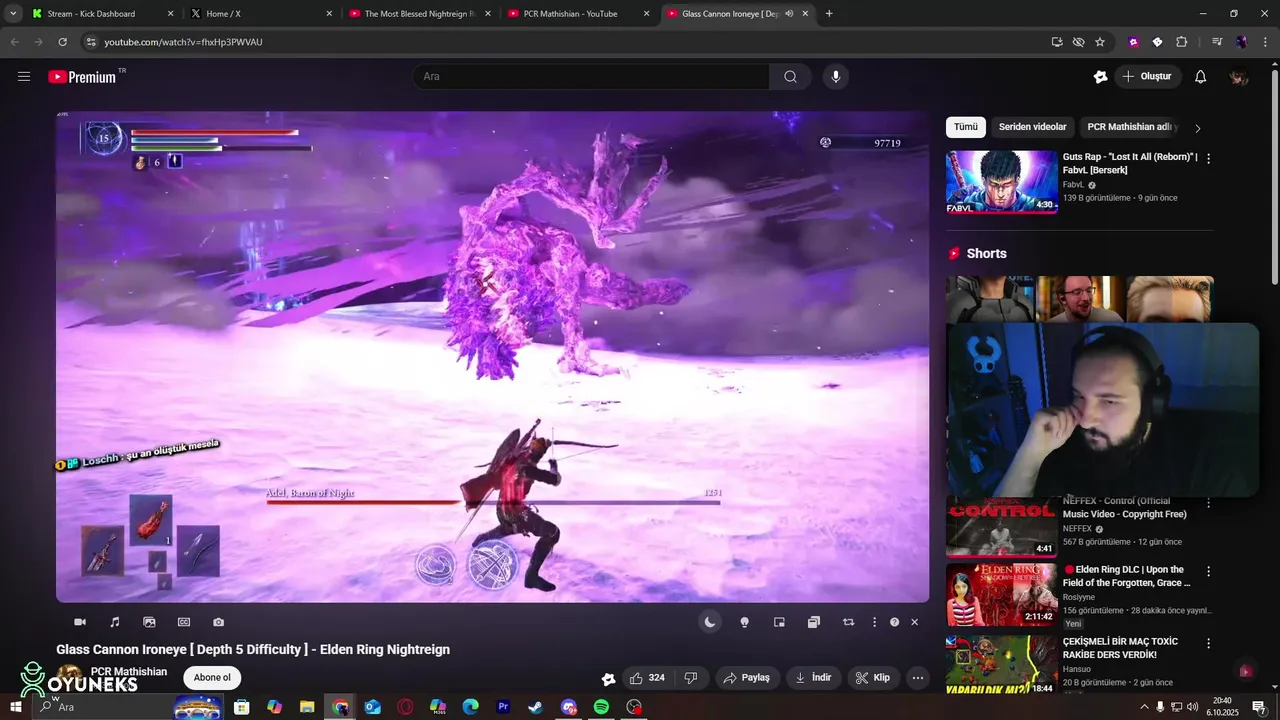Image resolution: width=1280 pixels, height=720 pixels.
Task: Open a new browser tab
Action: pos(829,14)
